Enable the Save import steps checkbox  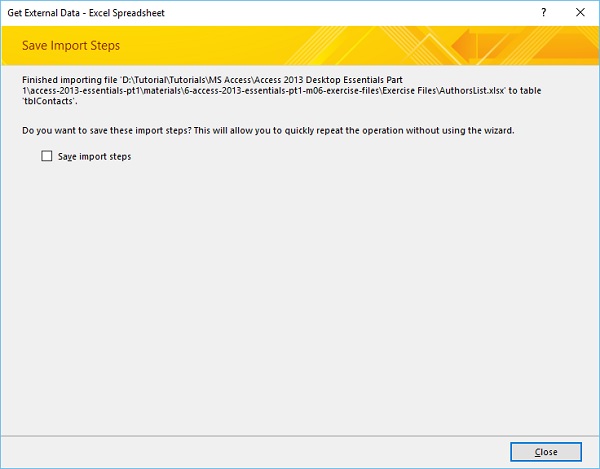coord(47,156)
